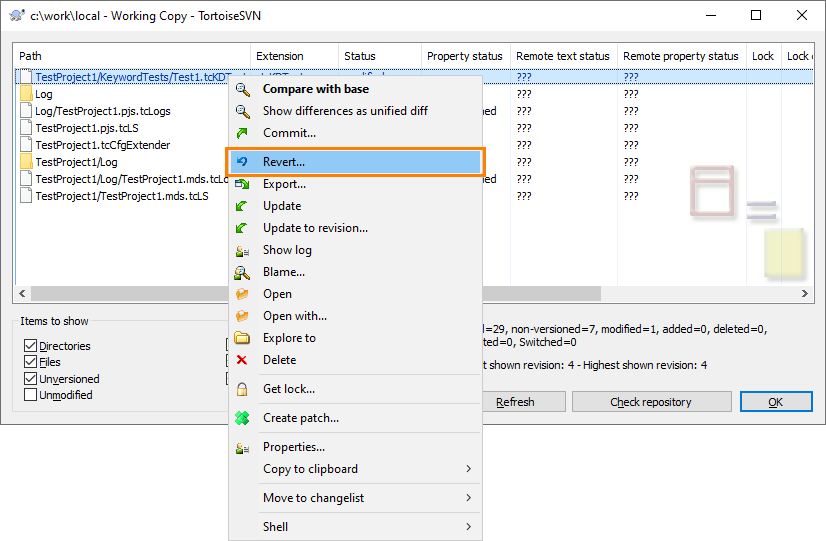This screenshot has width=826, height=541.
Task: Open Show log from context menu
Action: coord(356,250)
